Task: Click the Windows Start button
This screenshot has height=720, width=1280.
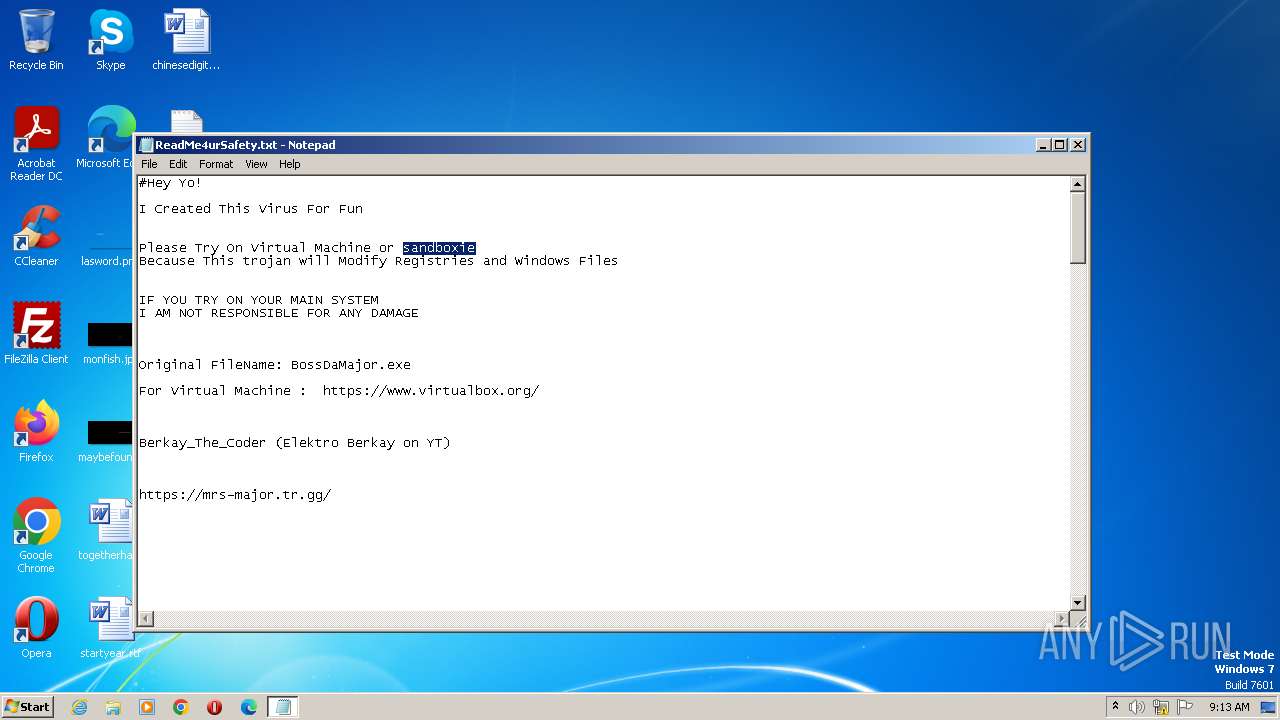Action: 28,707
